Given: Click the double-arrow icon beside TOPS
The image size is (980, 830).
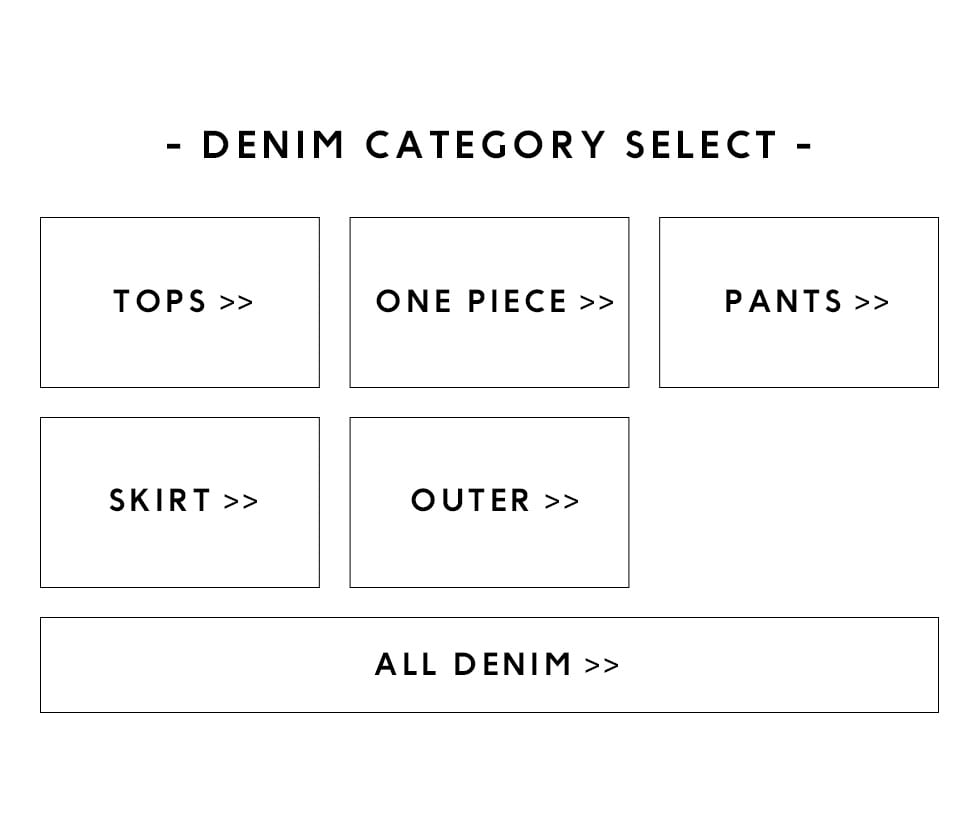Looking at the screenshot, I should click(237, 302).
